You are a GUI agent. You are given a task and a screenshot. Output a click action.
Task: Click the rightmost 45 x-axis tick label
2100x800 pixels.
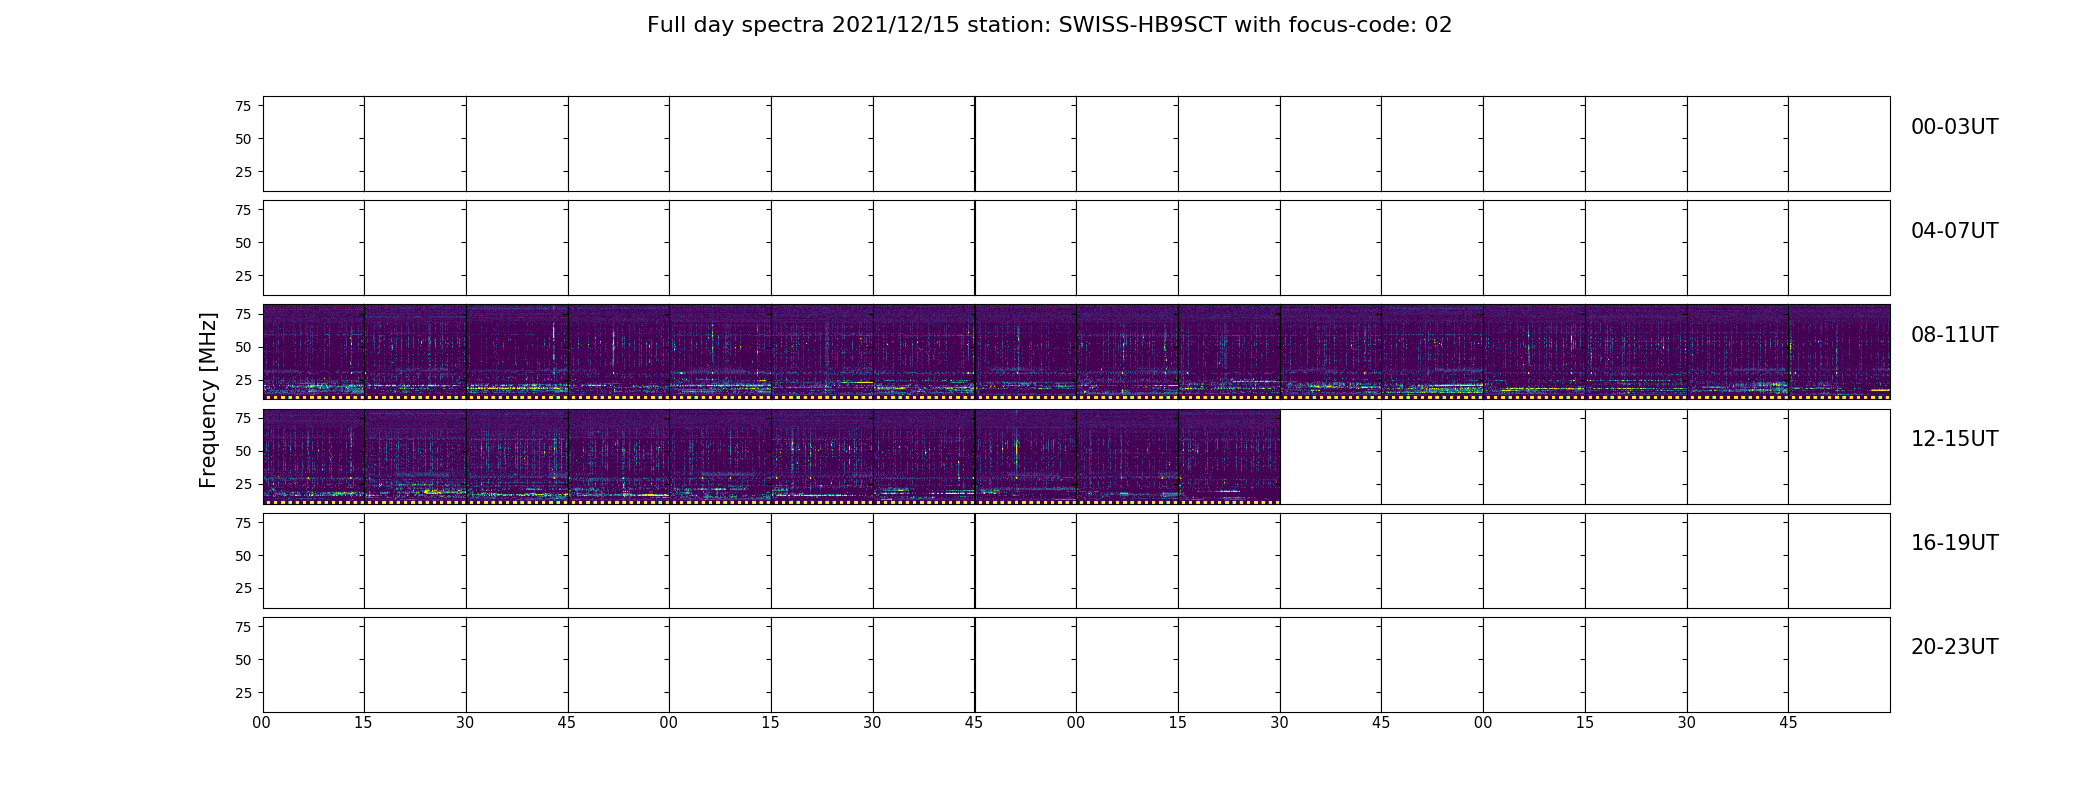1788,723
